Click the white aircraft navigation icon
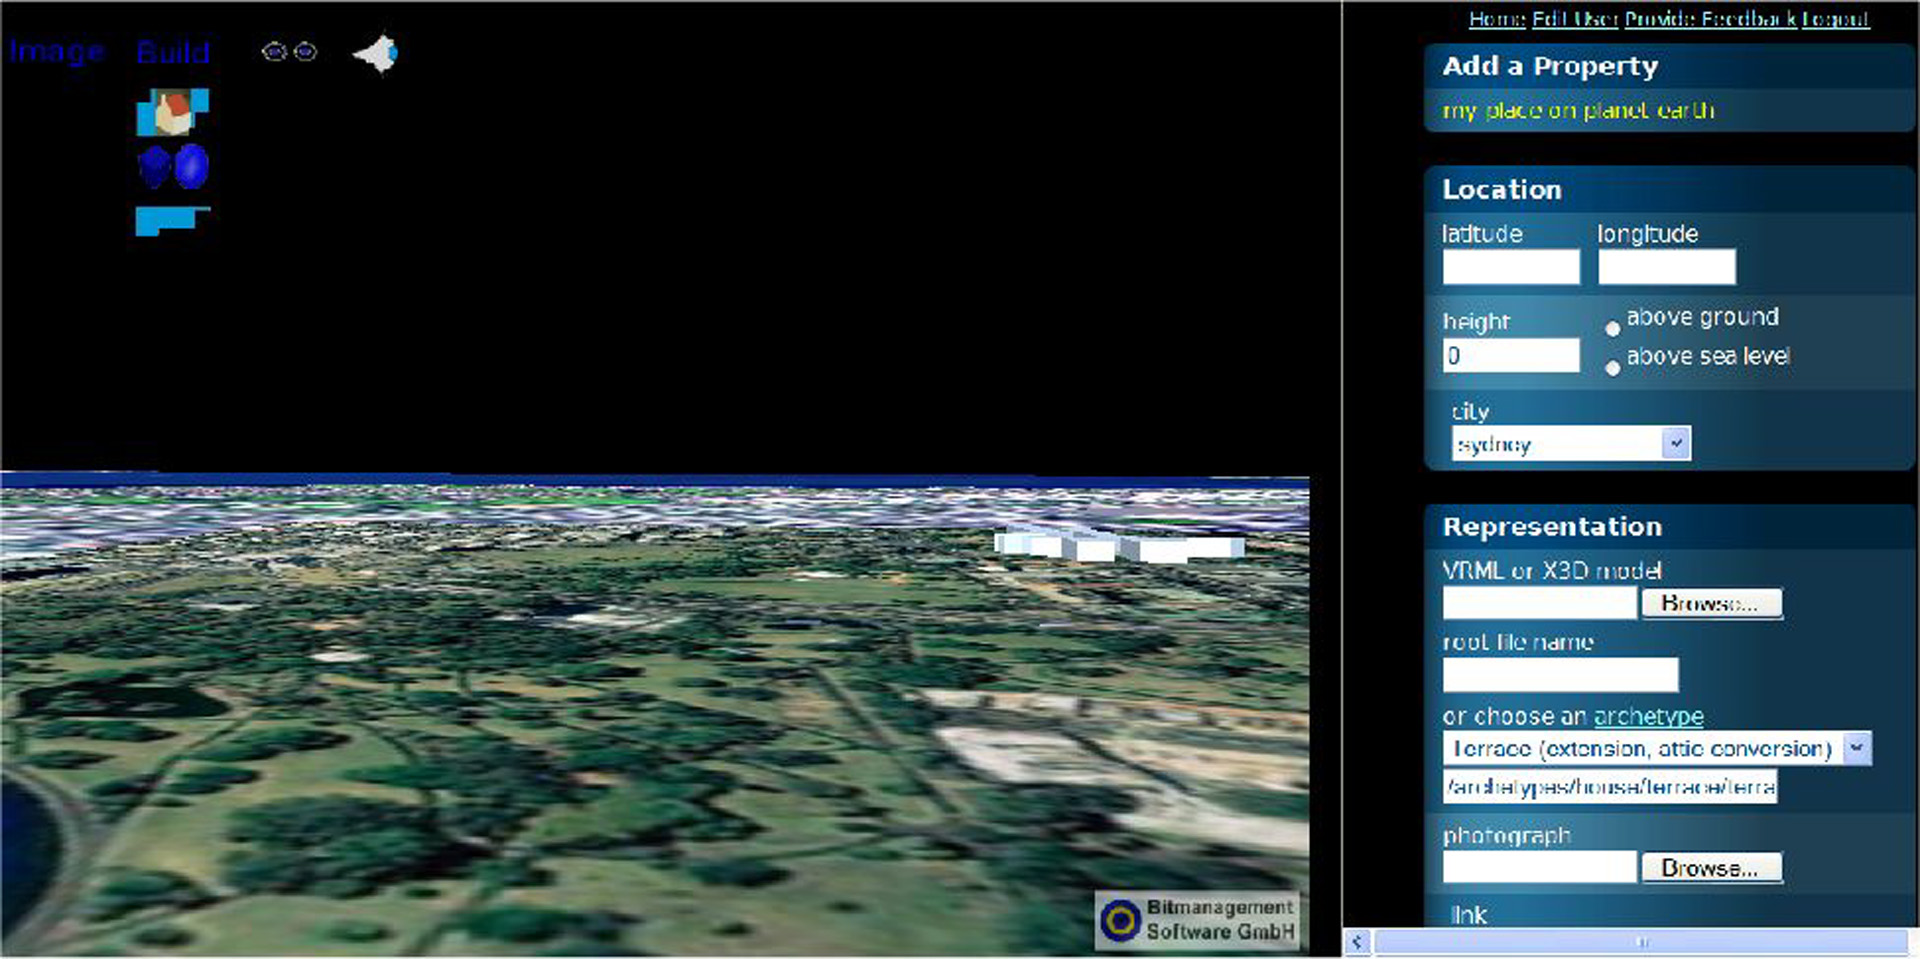1920x959 pixels. pyautogui.click(x=376, y=54)
